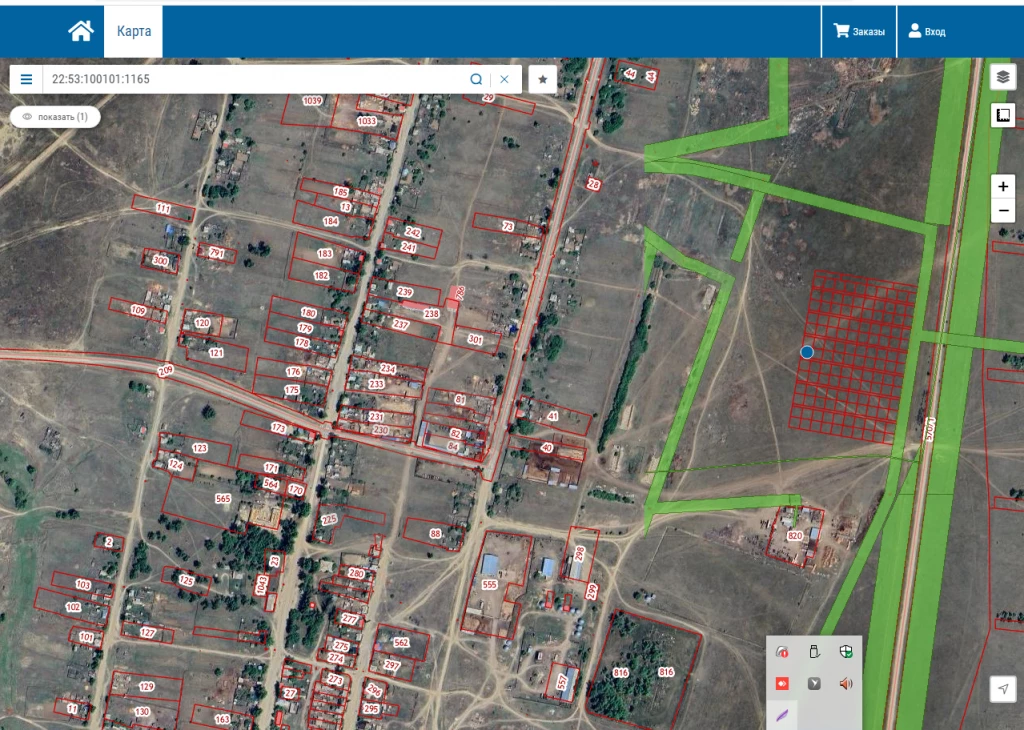
Task: Open Windows Security shield tray icon
Action: click(x=846, y=652)
